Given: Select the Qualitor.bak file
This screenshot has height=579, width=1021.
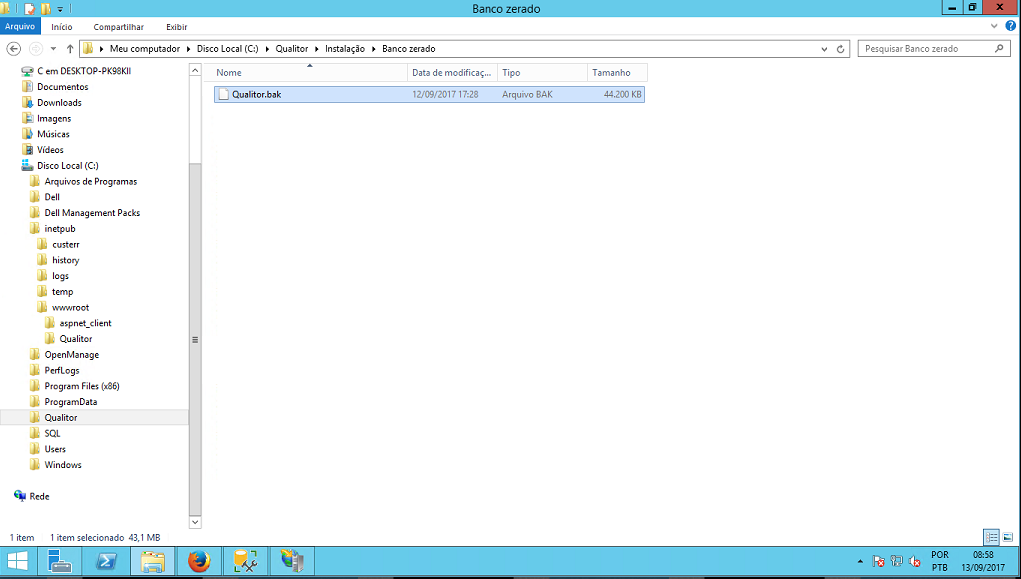Looking at the screenshot, I should coord(429,94).
